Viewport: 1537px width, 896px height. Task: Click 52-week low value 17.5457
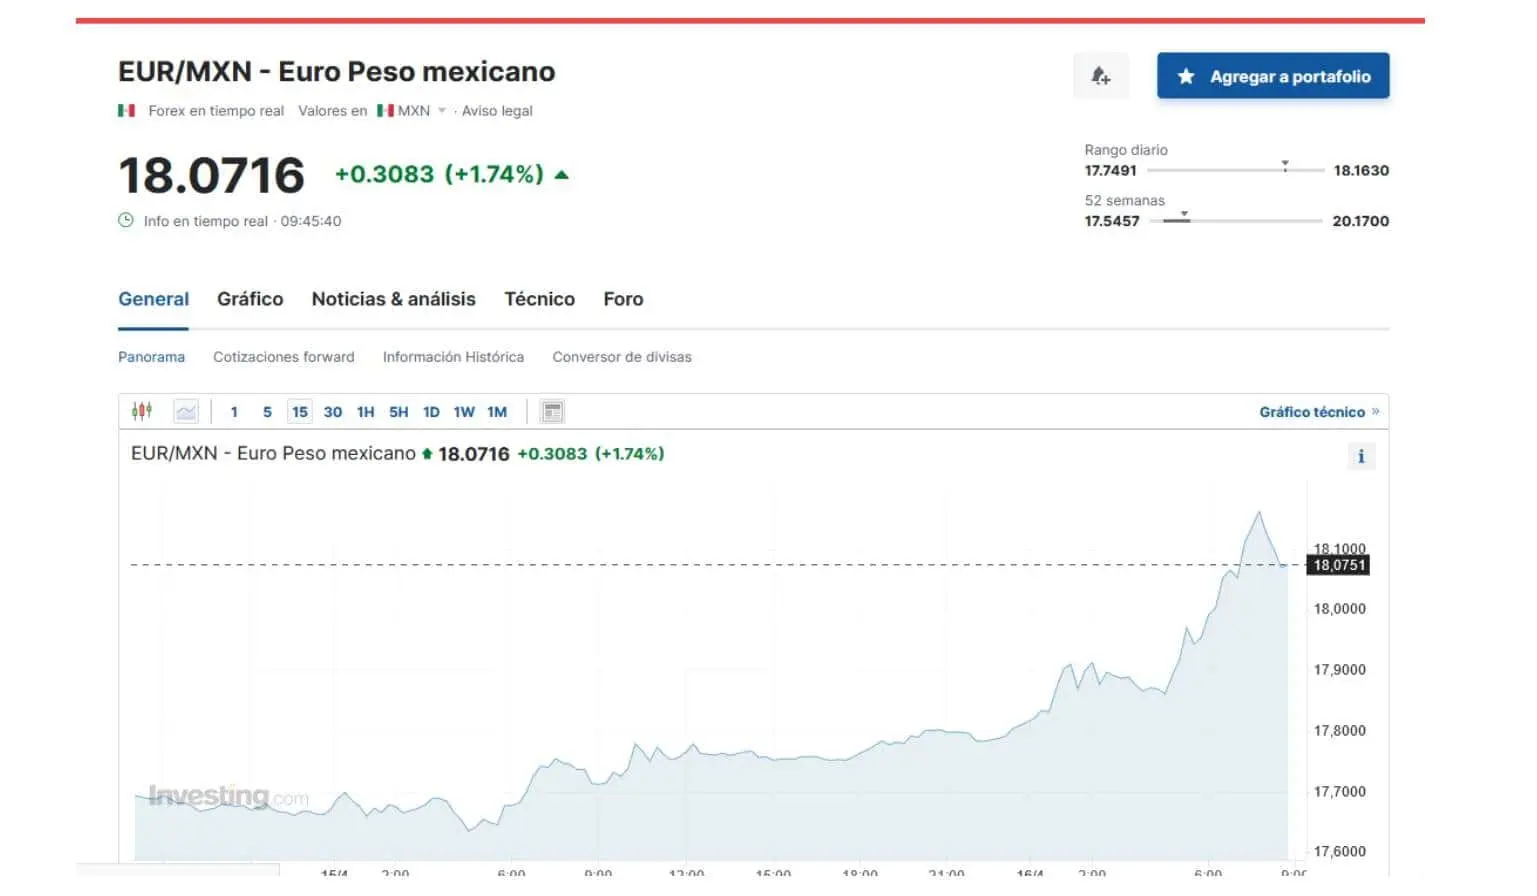1112,221
